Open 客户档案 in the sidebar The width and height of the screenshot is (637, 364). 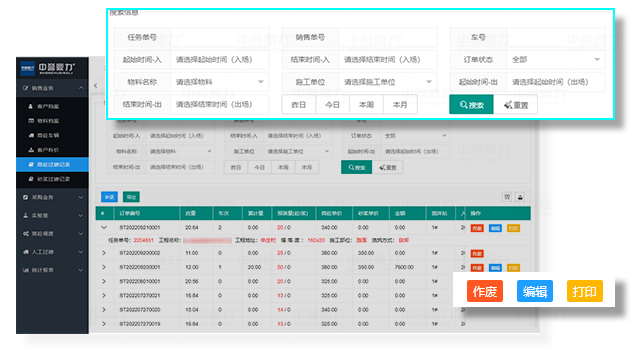coord(48,106)
